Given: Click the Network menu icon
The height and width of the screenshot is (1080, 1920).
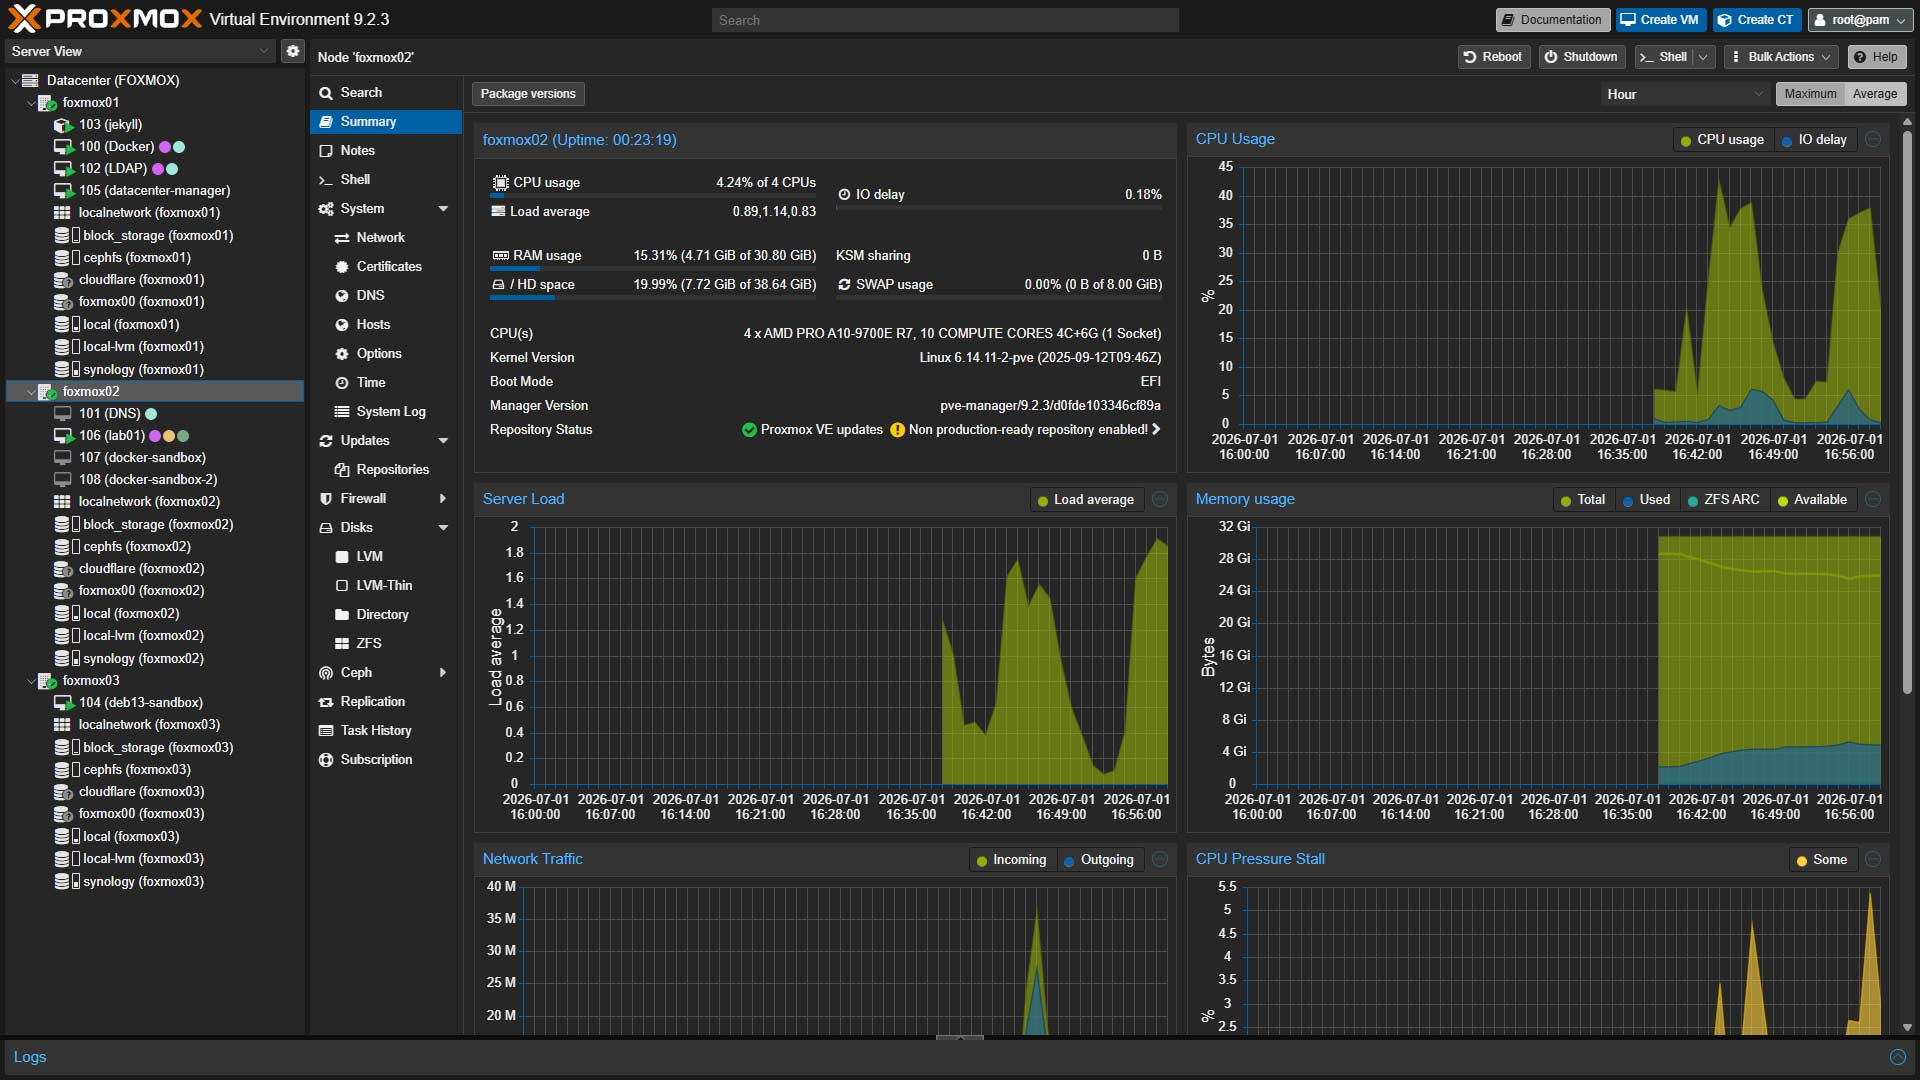Looking at the screenshot, I should [342, 238].
